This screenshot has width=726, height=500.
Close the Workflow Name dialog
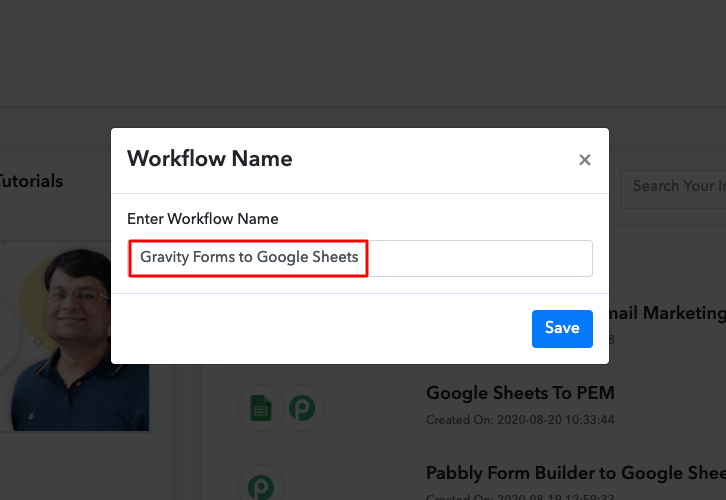(585, 160)
